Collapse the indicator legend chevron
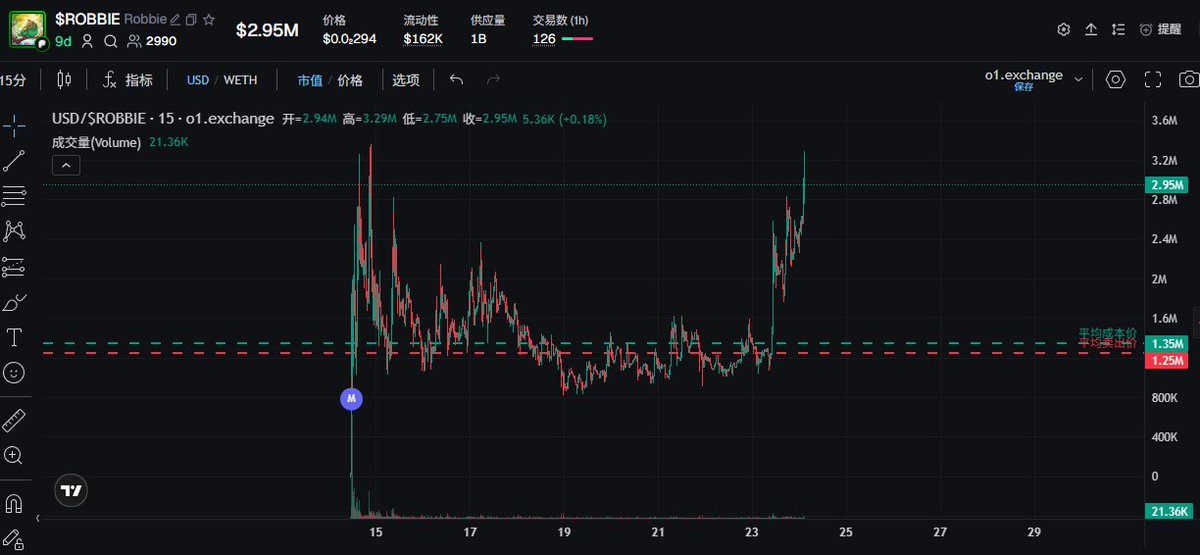Viewport: 1200px width, 555px height. click(x=64, y=165)
